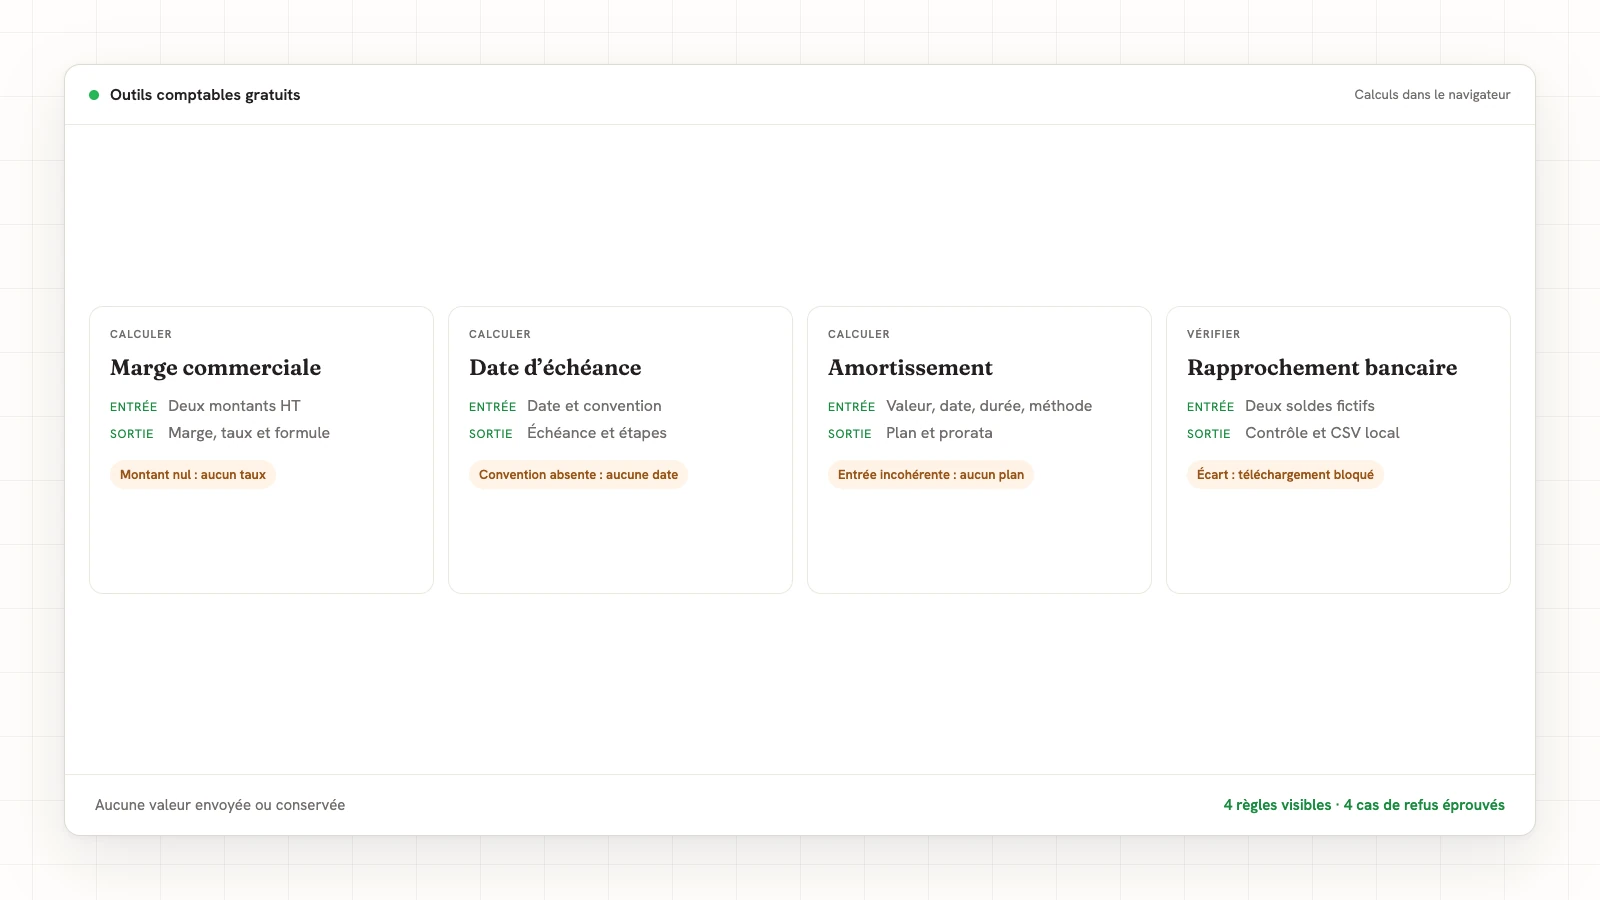This screenshot has height=900, width=1600.
Task: Click 'Contrôle et CSV local' output text
Action: point(1322,433)
